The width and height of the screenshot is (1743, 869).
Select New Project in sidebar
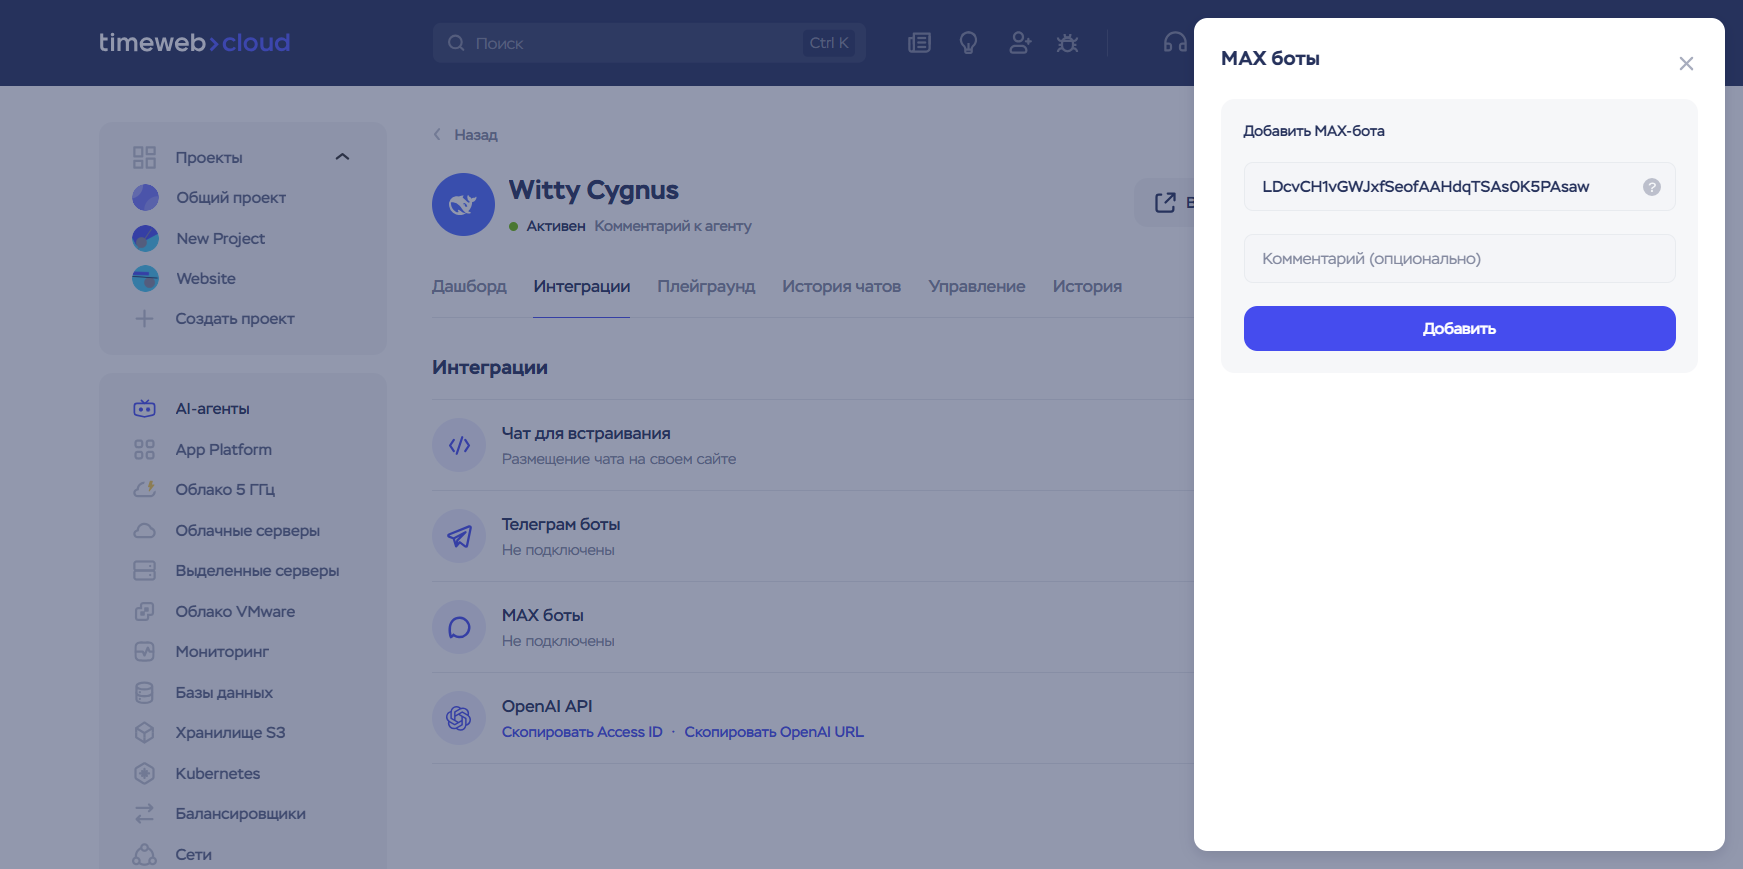[x=221, y=239]
